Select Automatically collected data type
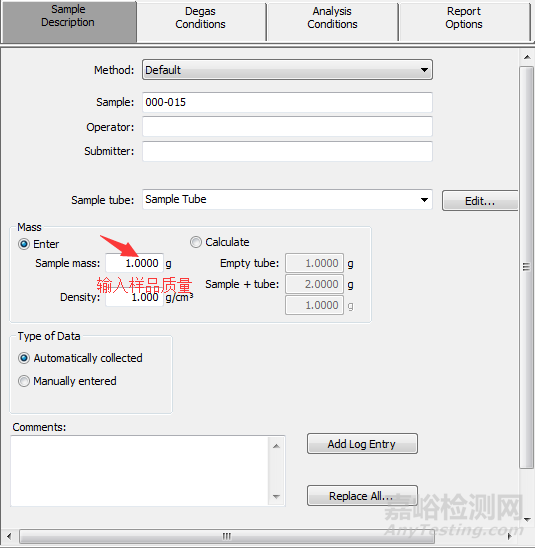 click(24, 358)
